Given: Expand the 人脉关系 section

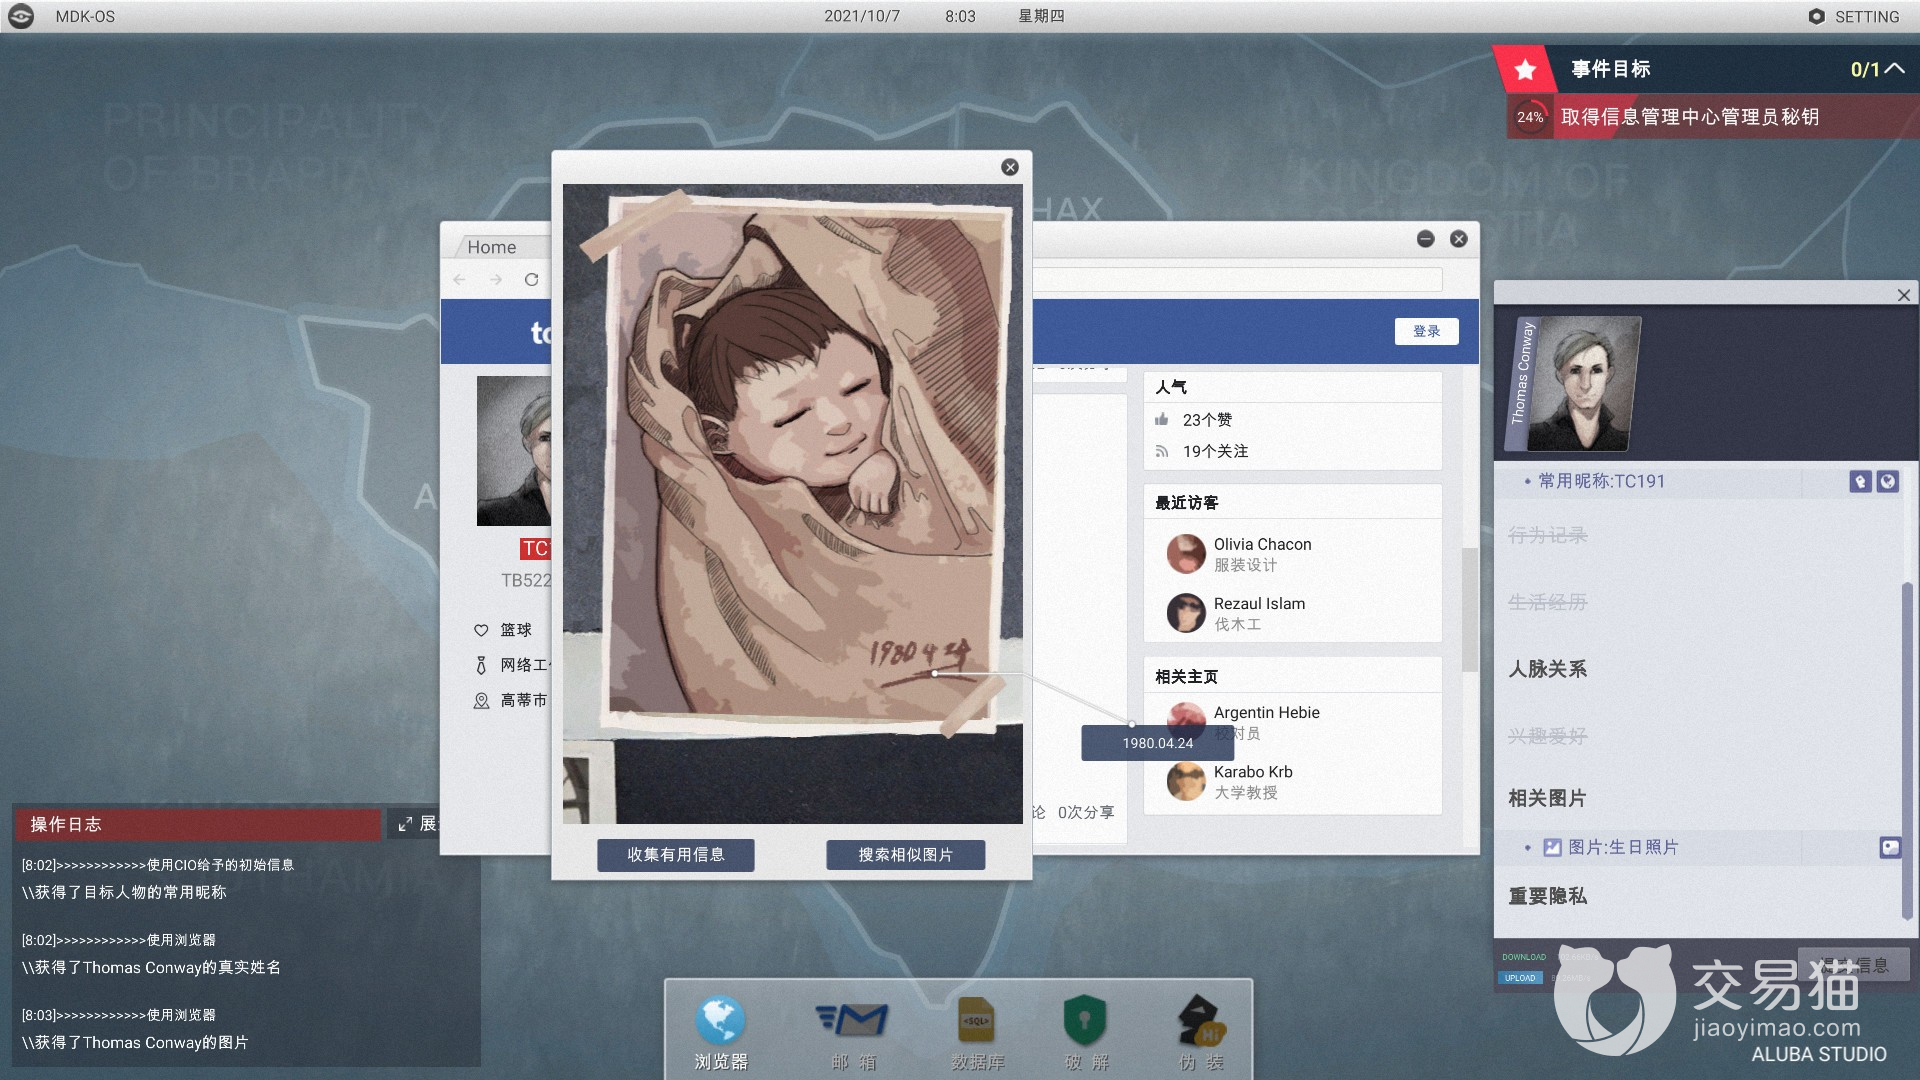Looking at the screenshot, I should (x=1547, y=669).
